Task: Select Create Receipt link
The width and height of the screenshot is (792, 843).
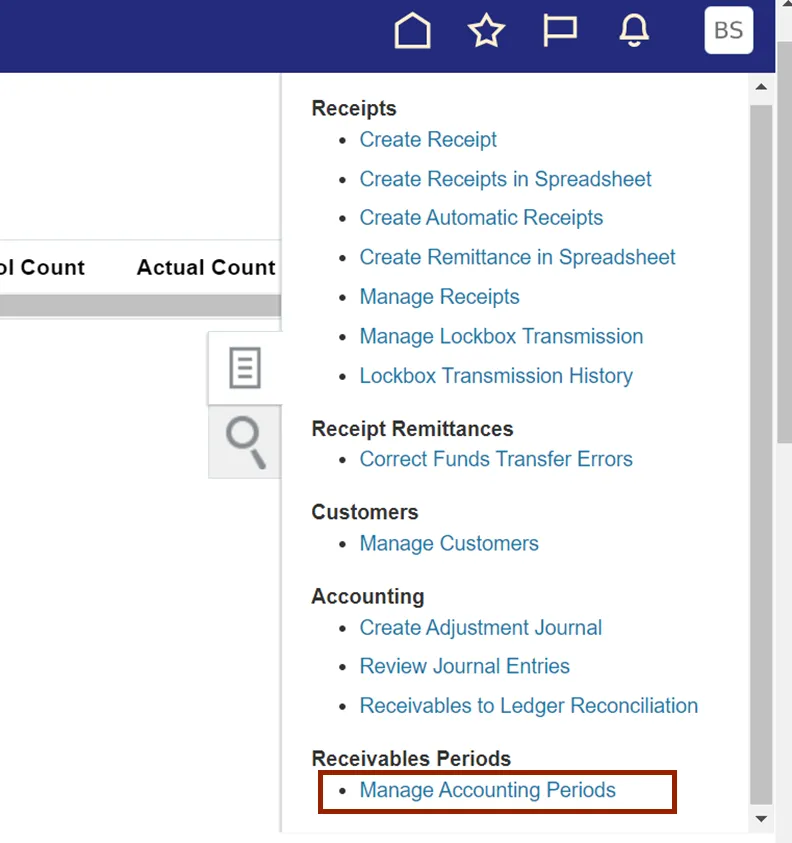Action: [x=428, y=140]
